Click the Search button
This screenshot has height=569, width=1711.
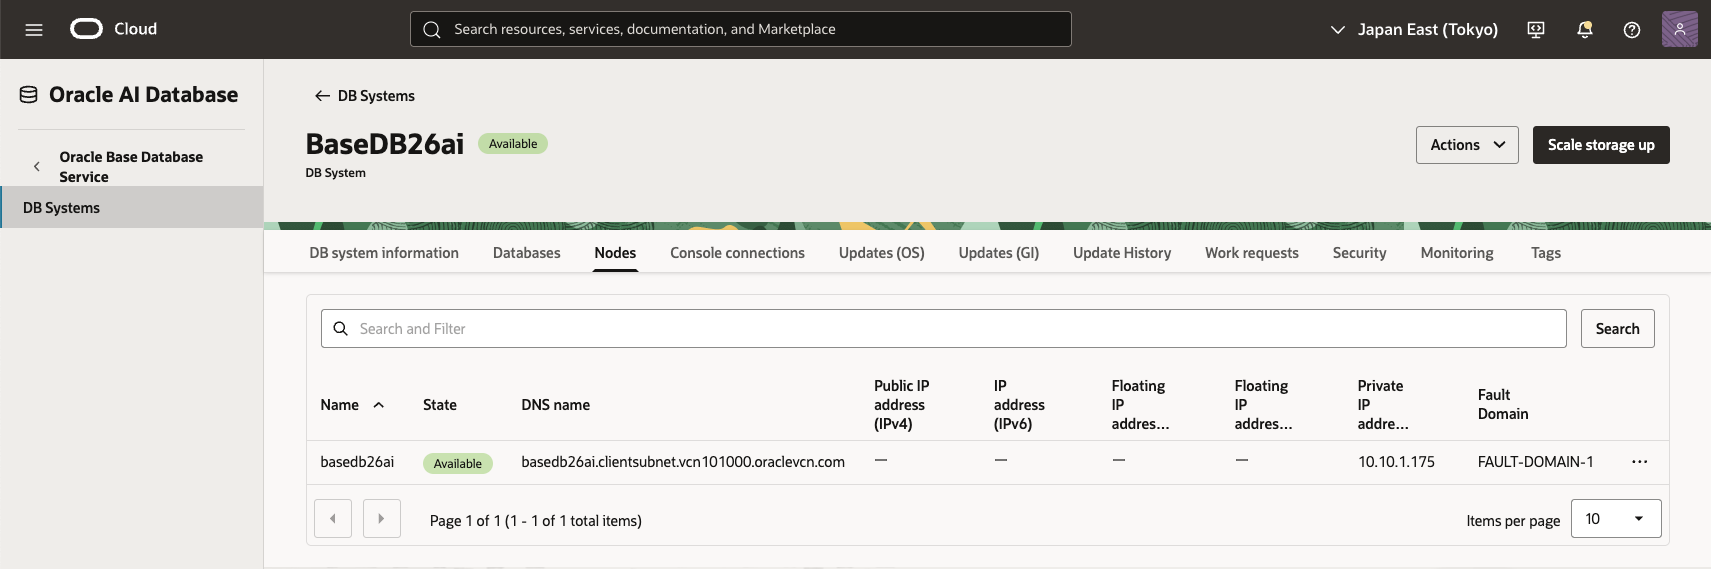pos(1617,329)
